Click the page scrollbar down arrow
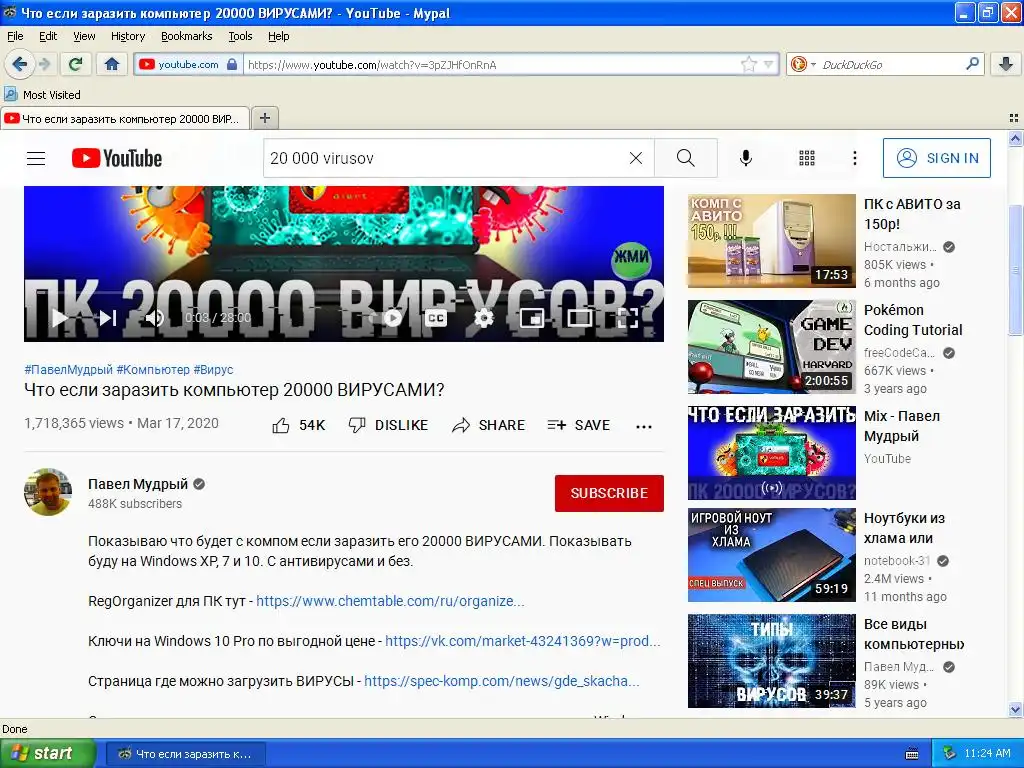The width and height of the screenshot is (1024, 768). [1015, 709]
